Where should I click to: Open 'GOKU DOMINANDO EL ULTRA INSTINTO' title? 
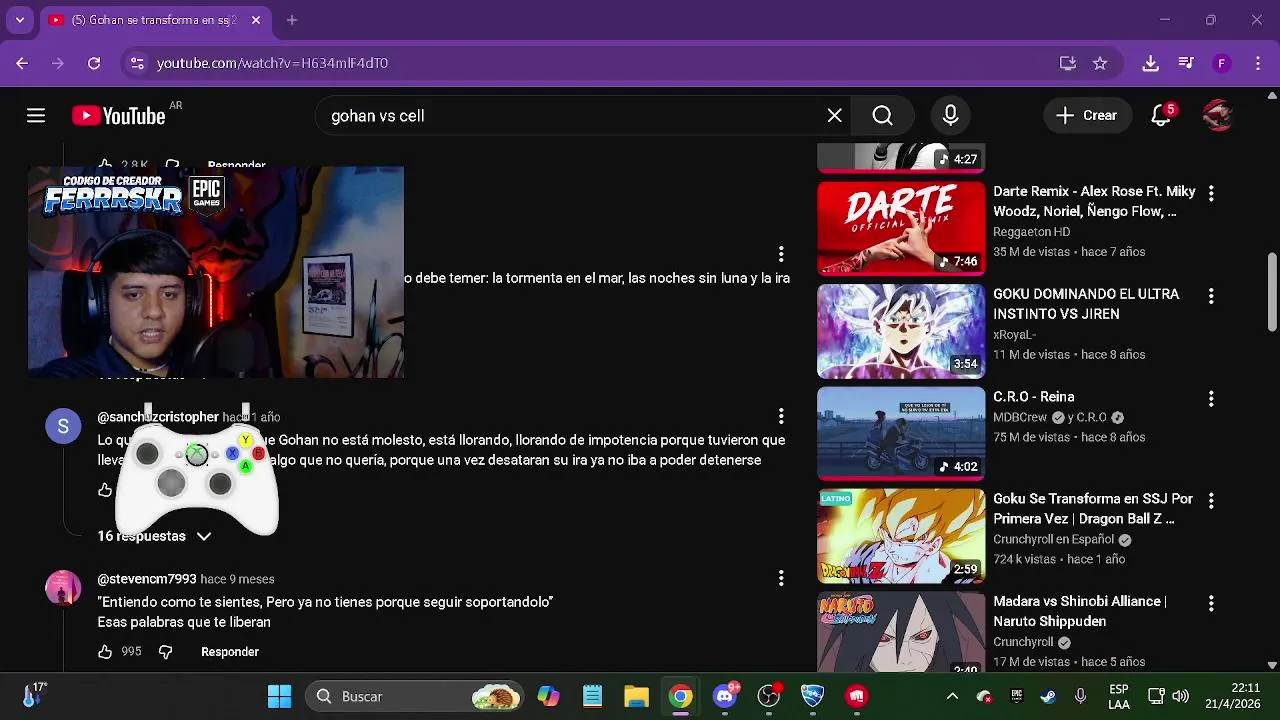tap(1086, 304)
